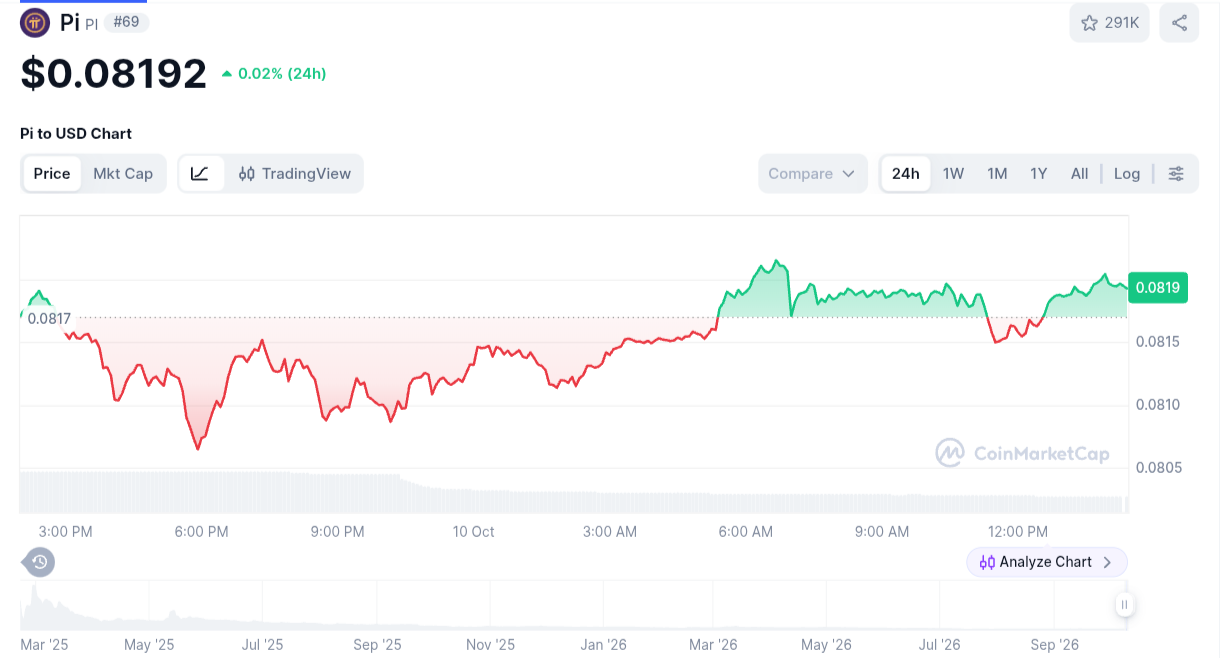Click the chevron arrow in Analyze Chart

[1107, 562]
